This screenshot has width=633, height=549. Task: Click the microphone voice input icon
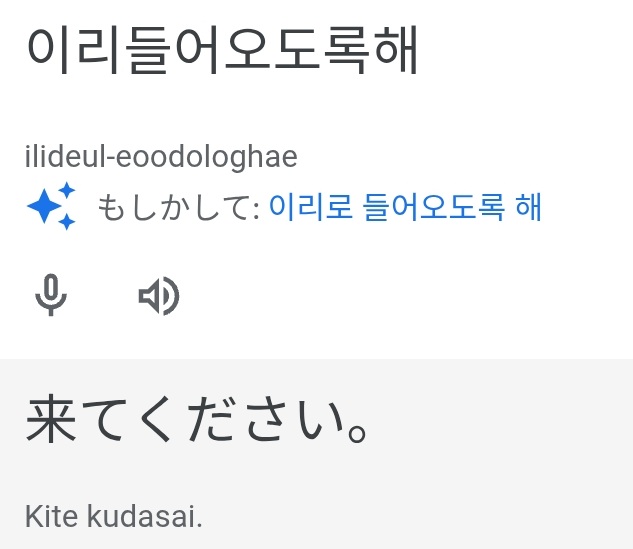point(51,295)
